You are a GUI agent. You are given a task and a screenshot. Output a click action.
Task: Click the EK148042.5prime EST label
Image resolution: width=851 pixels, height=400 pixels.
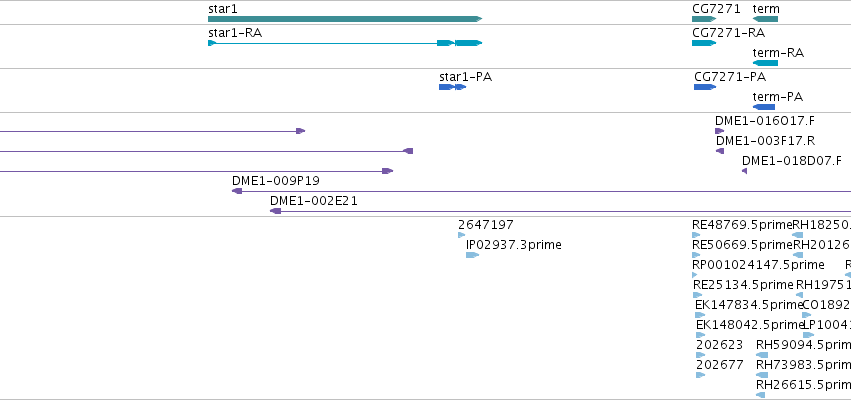pyautogui.click(x=749, y=325)
